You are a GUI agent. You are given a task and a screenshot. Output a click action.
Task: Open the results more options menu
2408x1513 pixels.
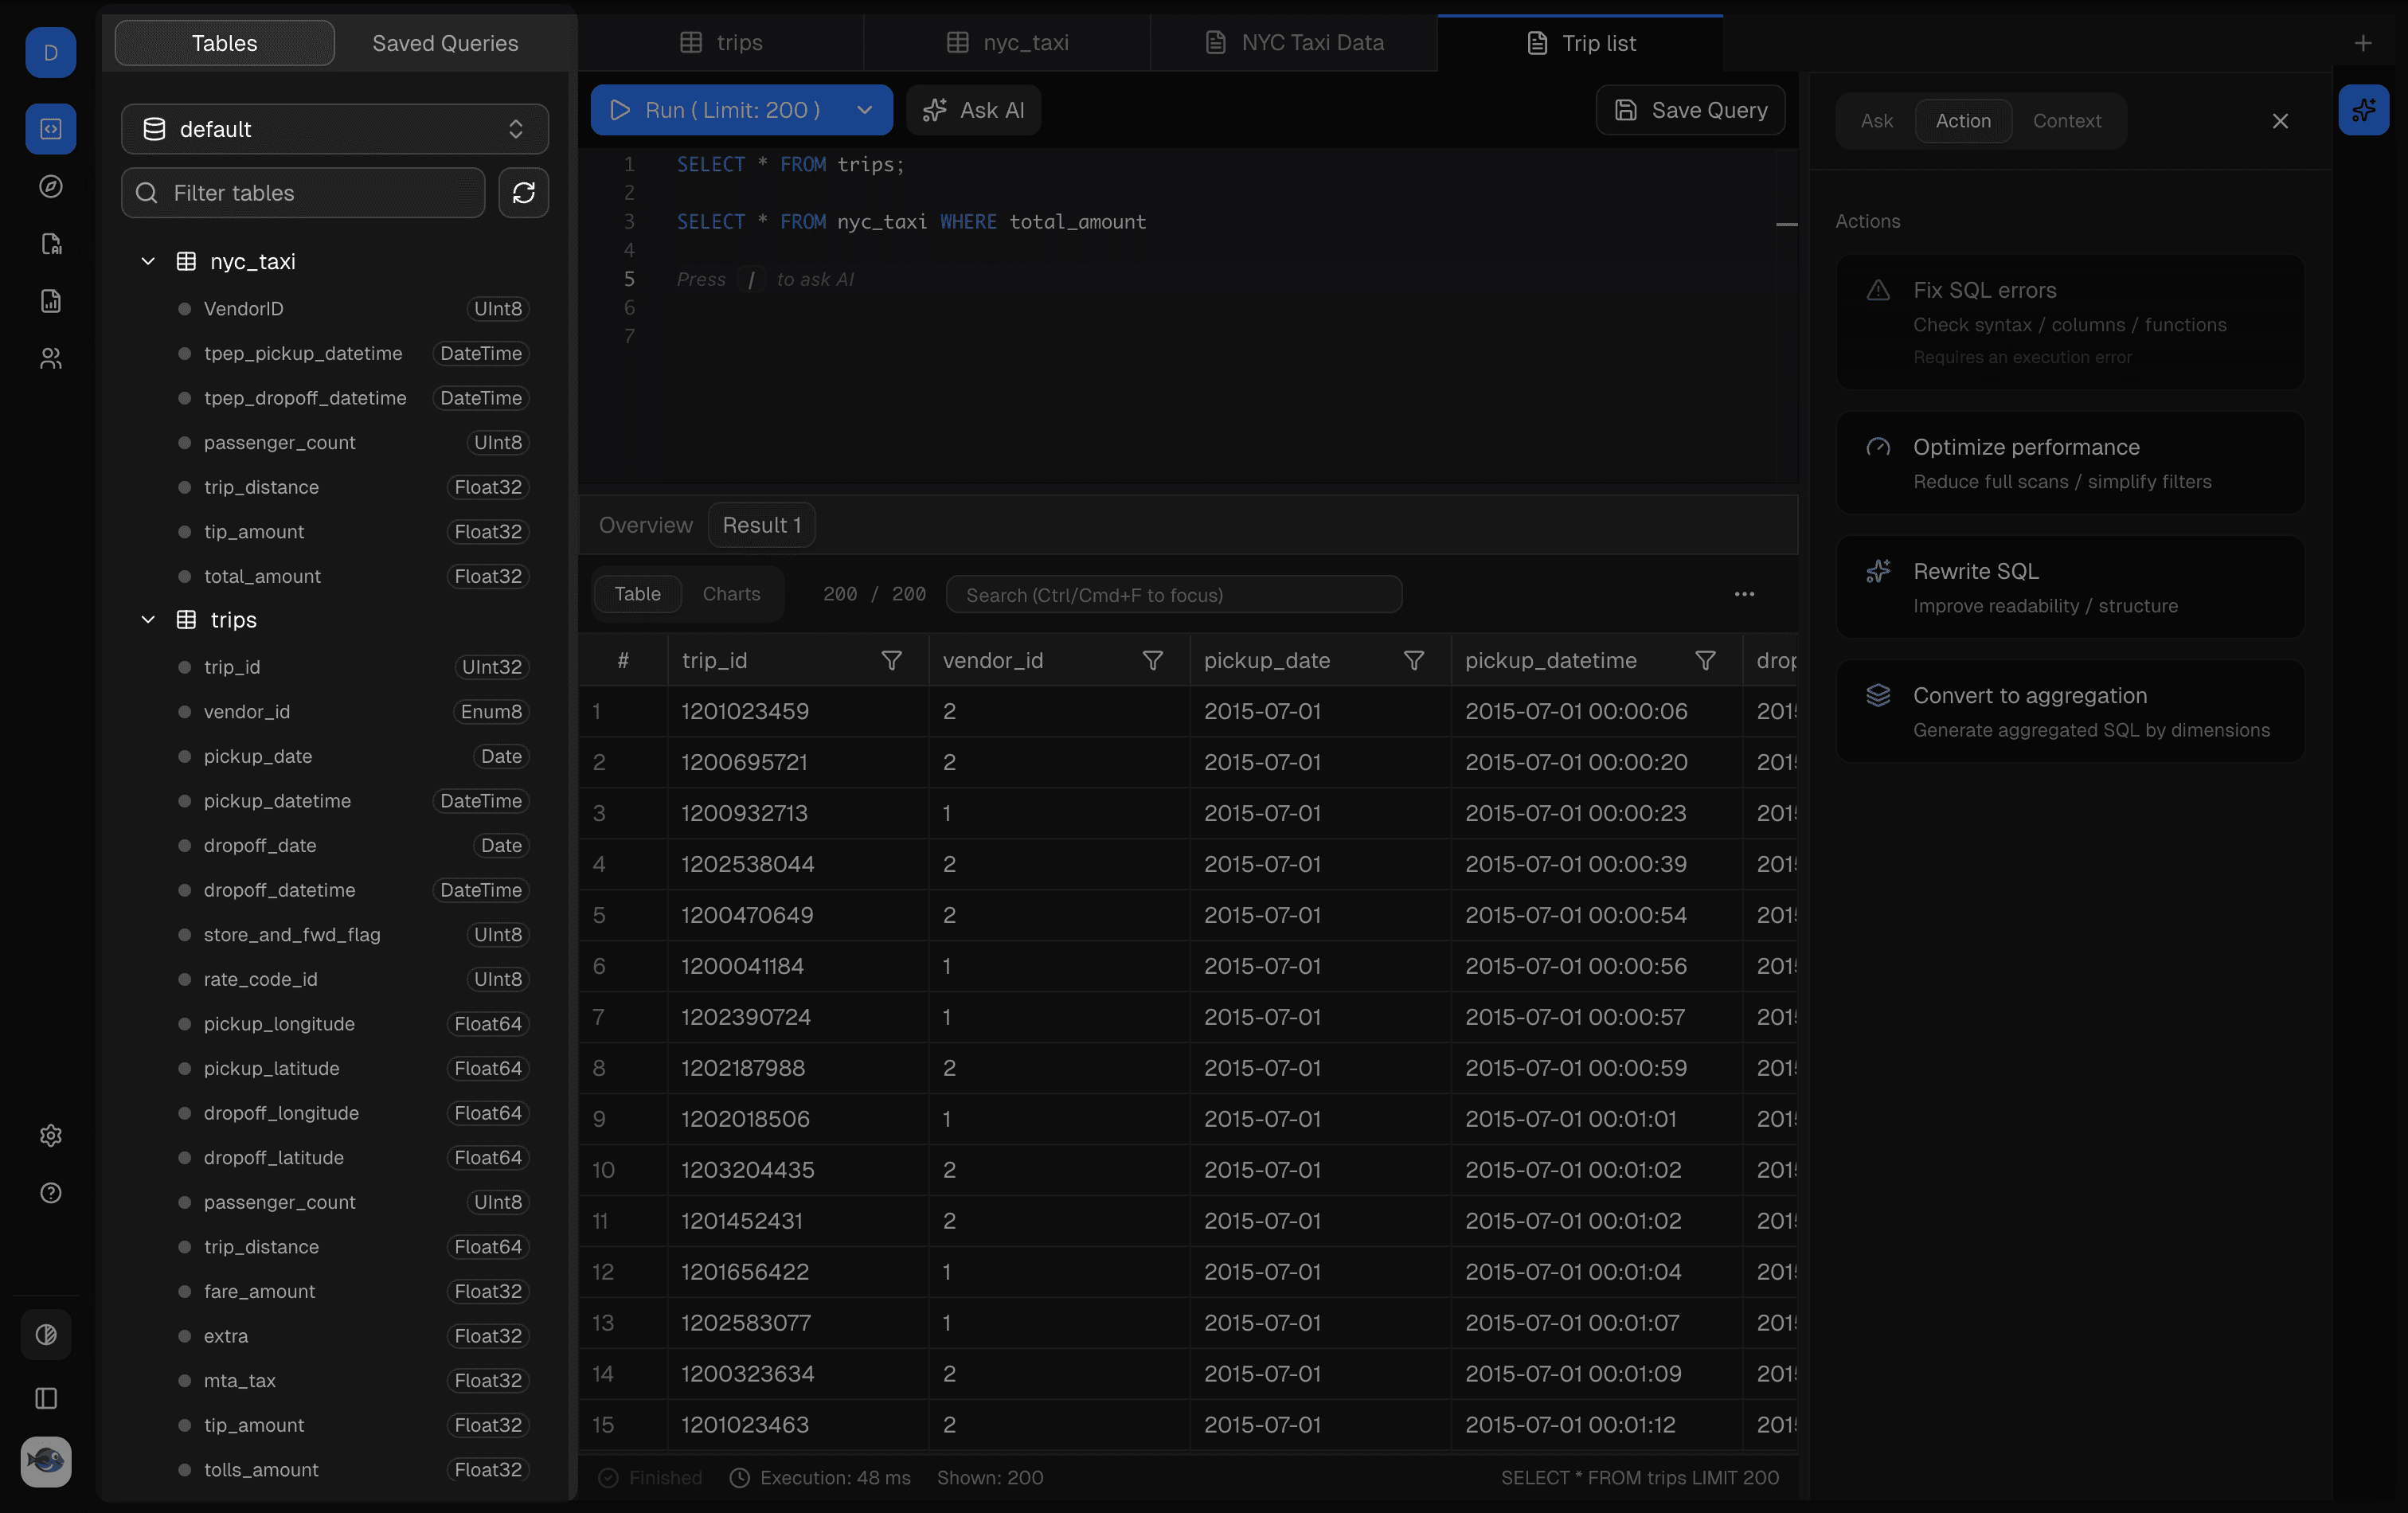coord(1744,594)
